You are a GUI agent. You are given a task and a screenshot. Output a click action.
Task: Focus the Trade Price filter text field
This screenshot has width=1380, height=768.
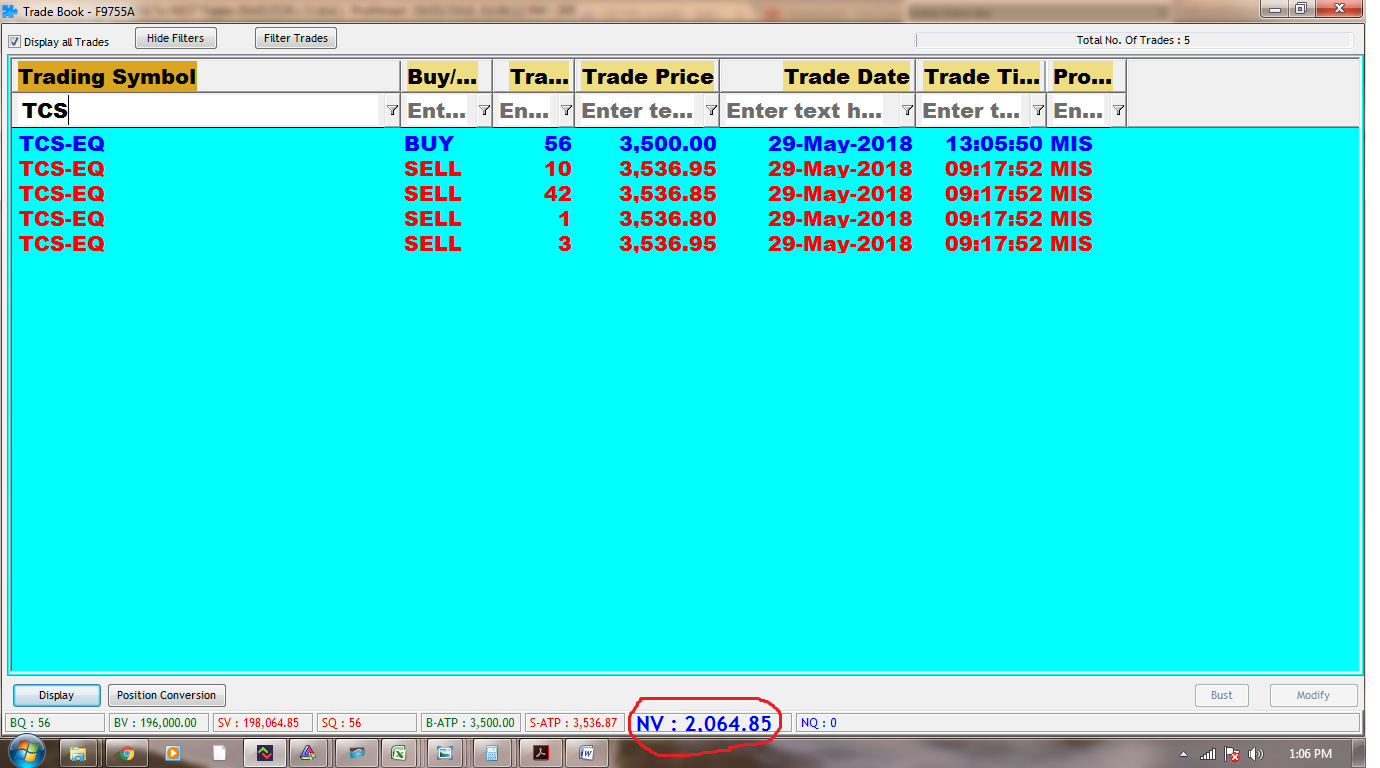(x=640, y=110)
